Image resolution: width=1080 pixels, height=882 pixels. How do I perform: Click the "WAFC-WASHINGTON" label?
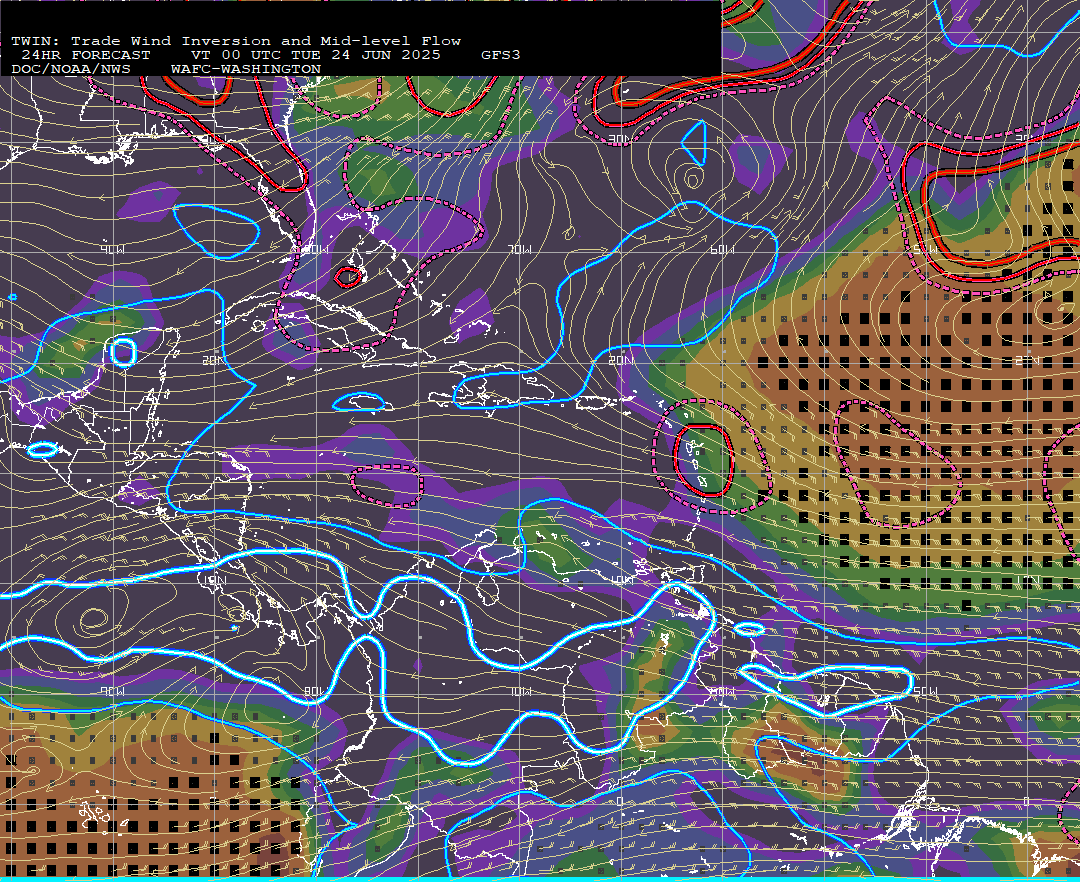click(246, 70)
